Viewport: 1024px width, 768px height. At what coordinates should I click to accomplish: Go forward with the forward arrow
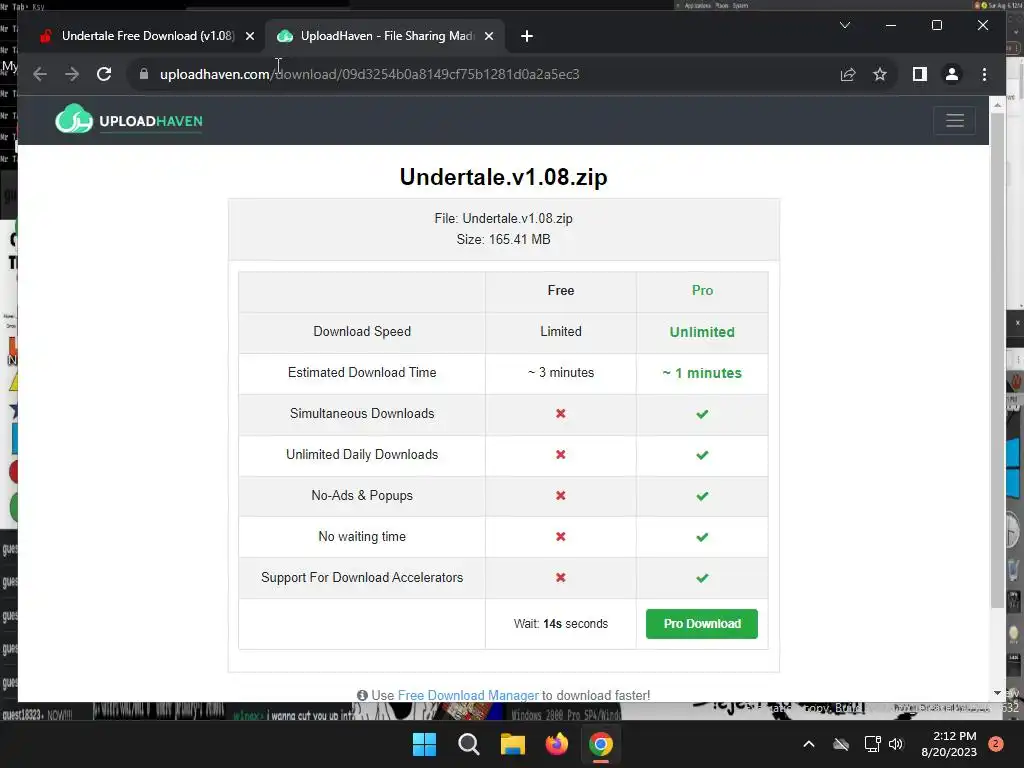click(x=72, y=74)
